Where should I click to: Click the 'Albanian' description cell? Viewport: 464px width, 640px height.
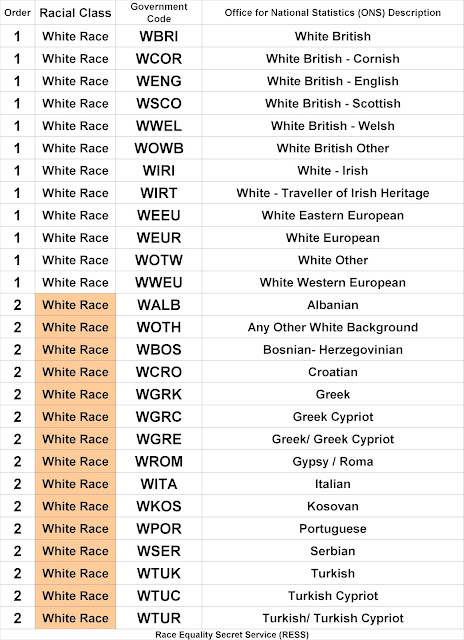click(x=333, y=305)
